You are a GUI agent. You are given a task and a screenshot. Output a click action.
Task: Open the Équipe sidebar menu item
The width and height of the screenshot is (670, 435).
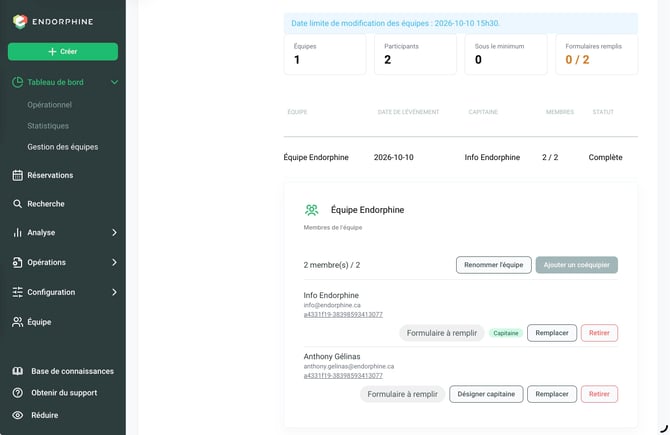39,322
